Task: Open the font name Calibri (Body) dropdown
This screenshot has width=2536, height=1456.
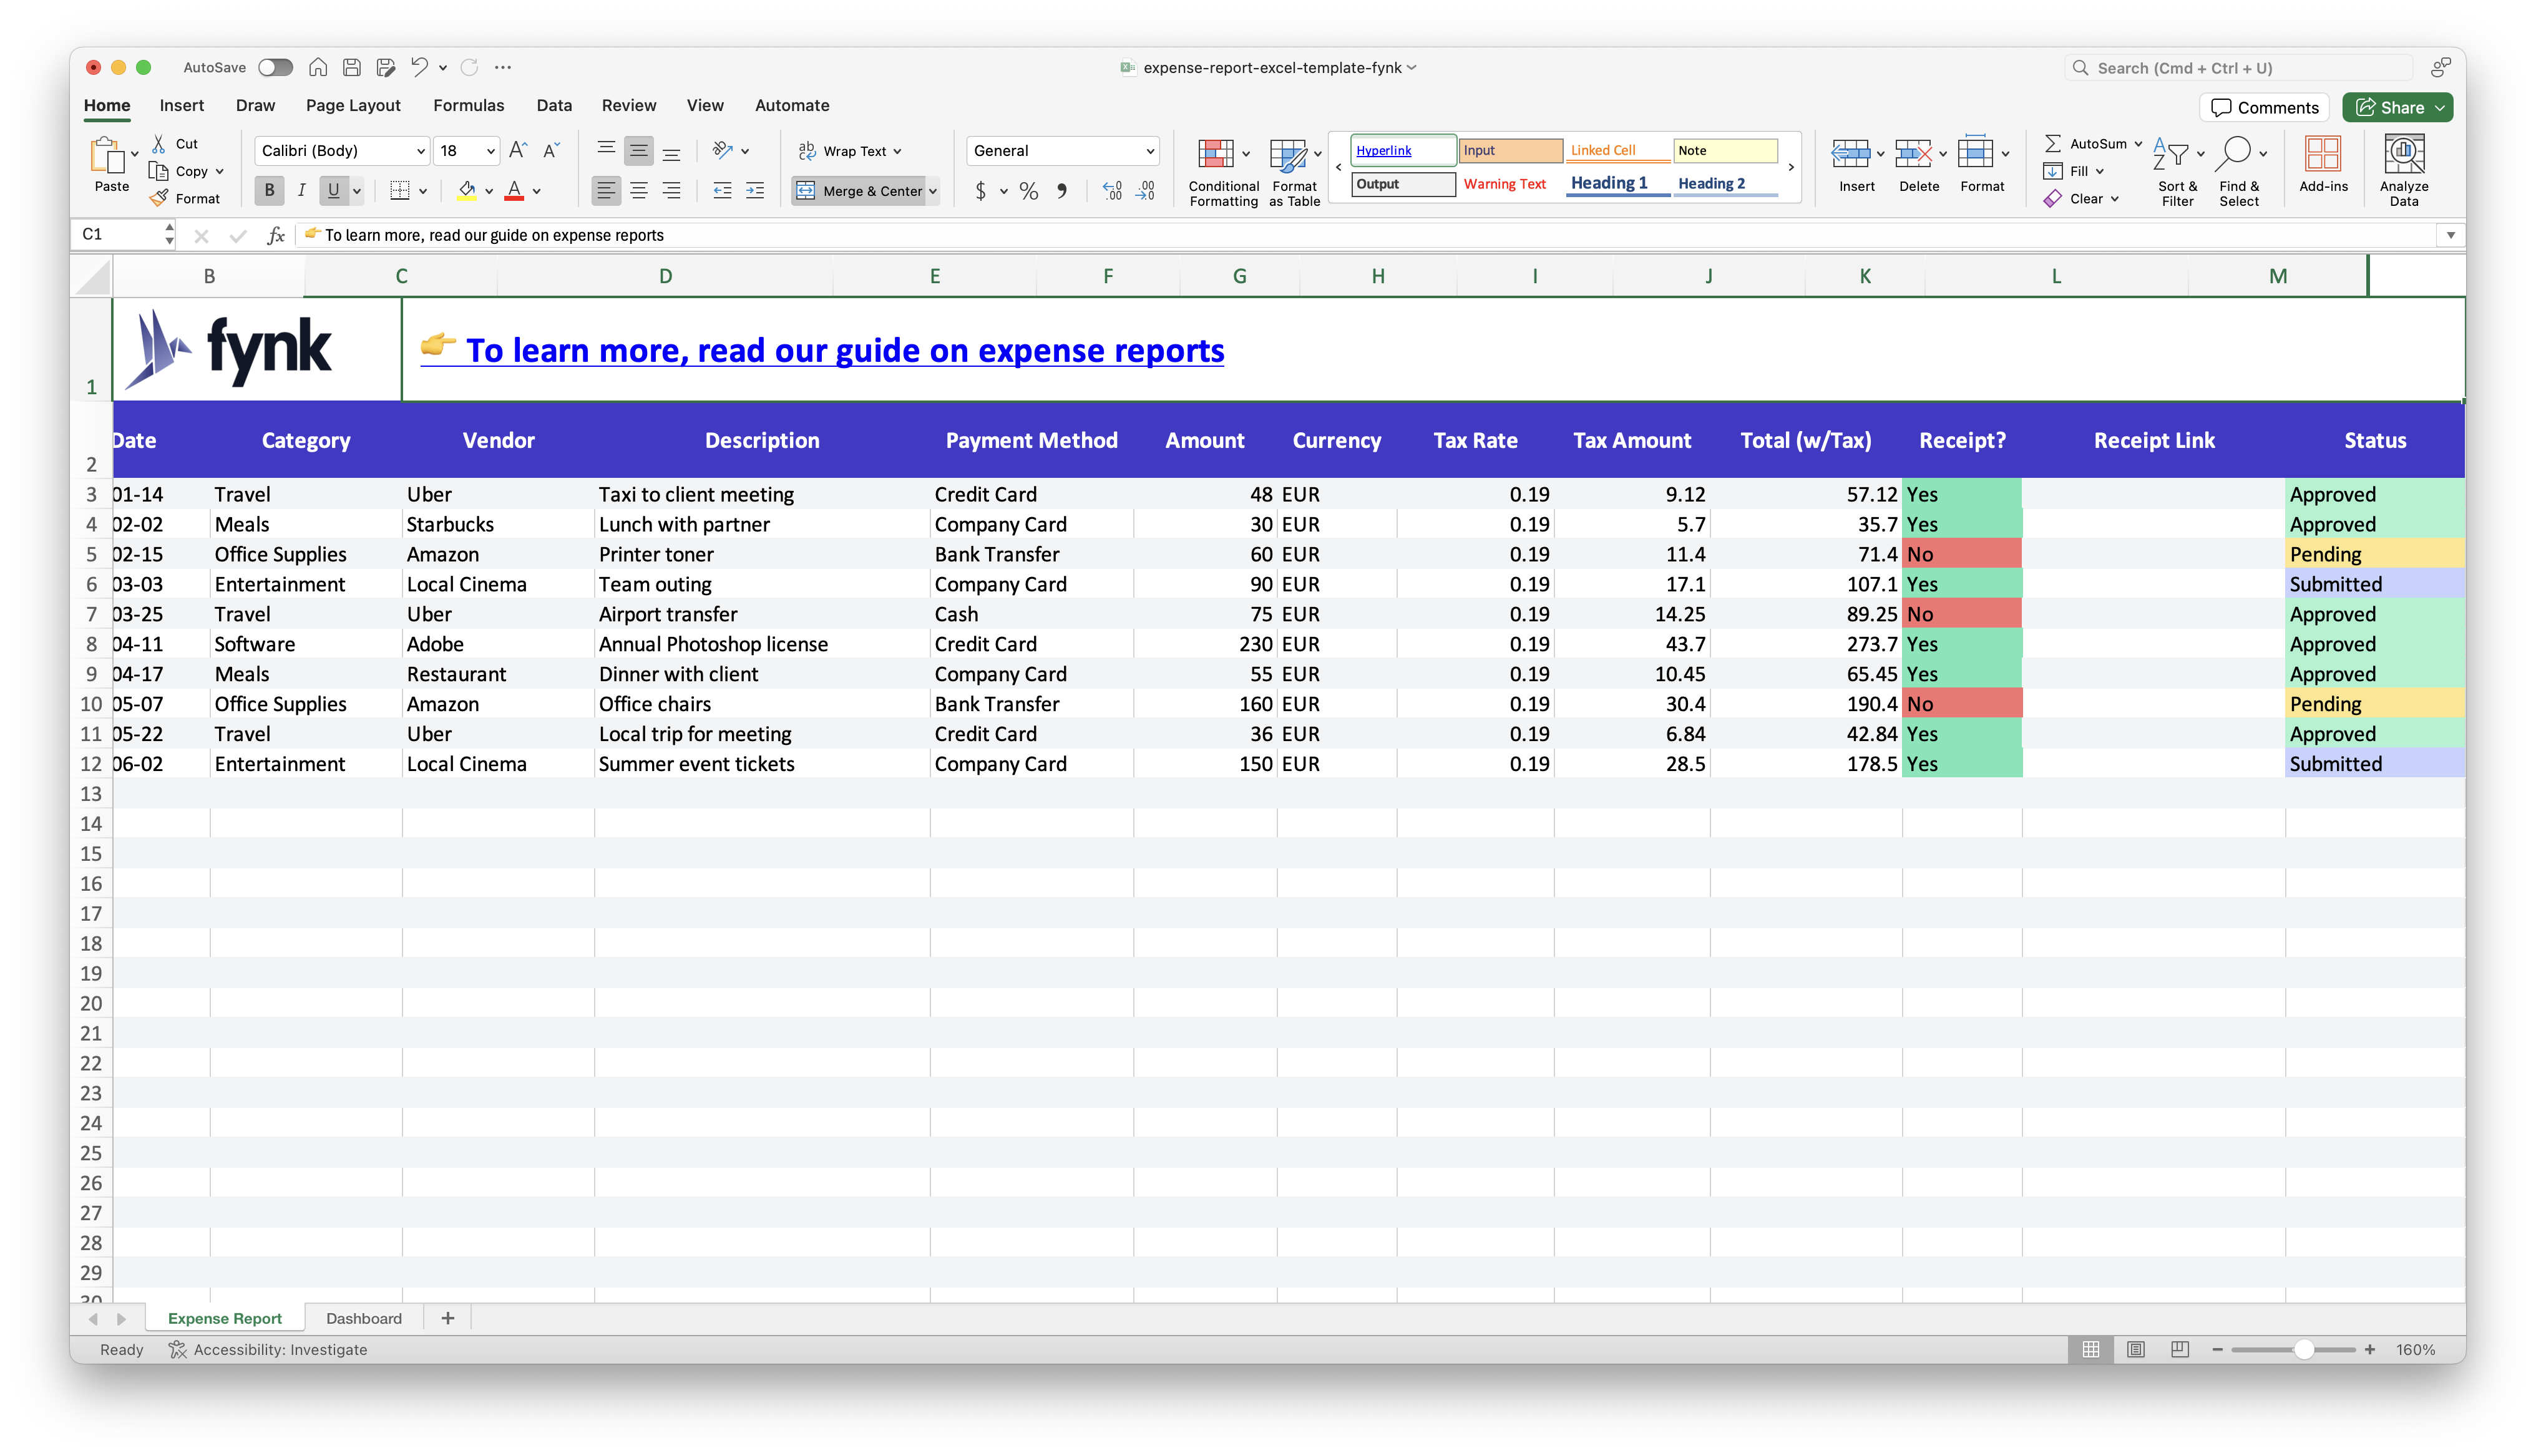Action: coord(420,150)
